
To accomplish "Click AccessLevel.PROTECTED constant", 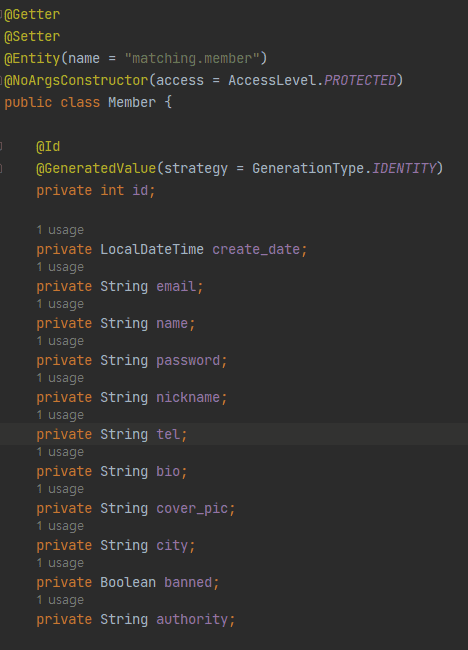I will coord(312,80).
